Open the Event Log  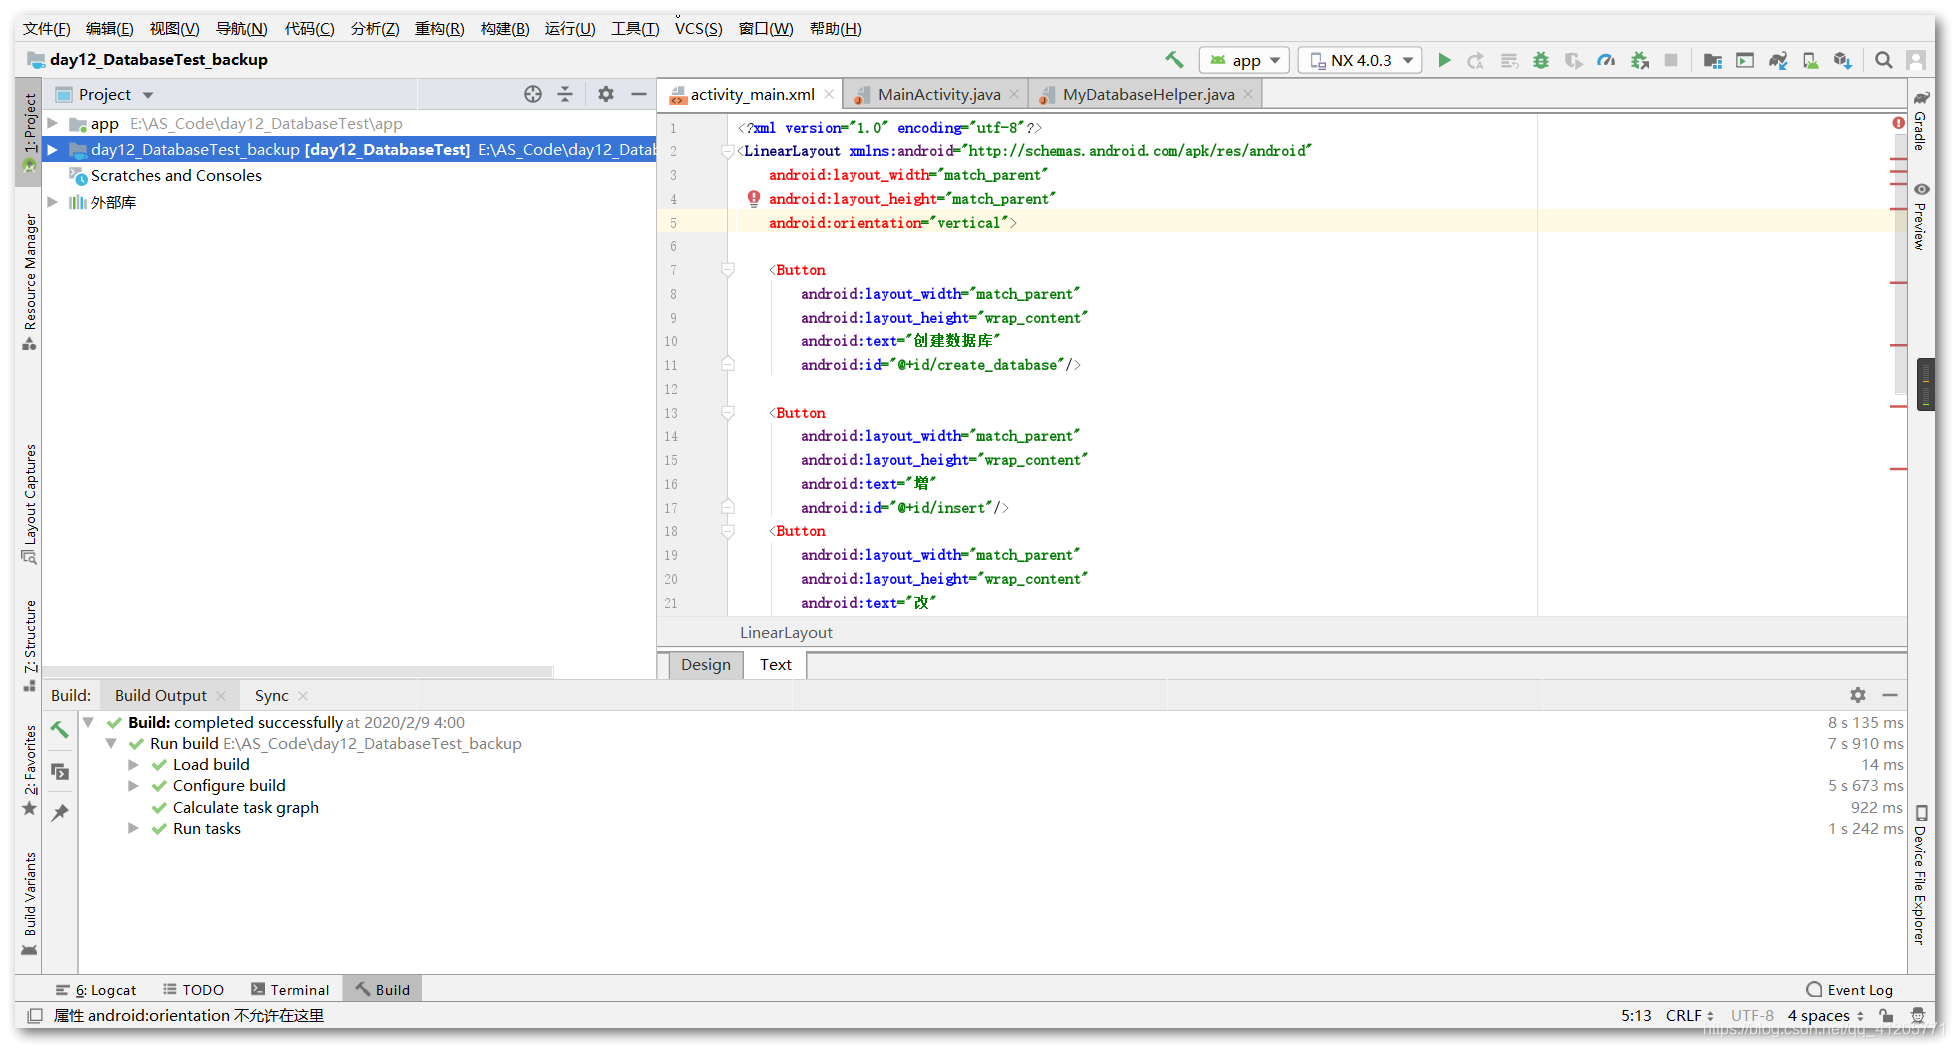[x=1850, y=990]
